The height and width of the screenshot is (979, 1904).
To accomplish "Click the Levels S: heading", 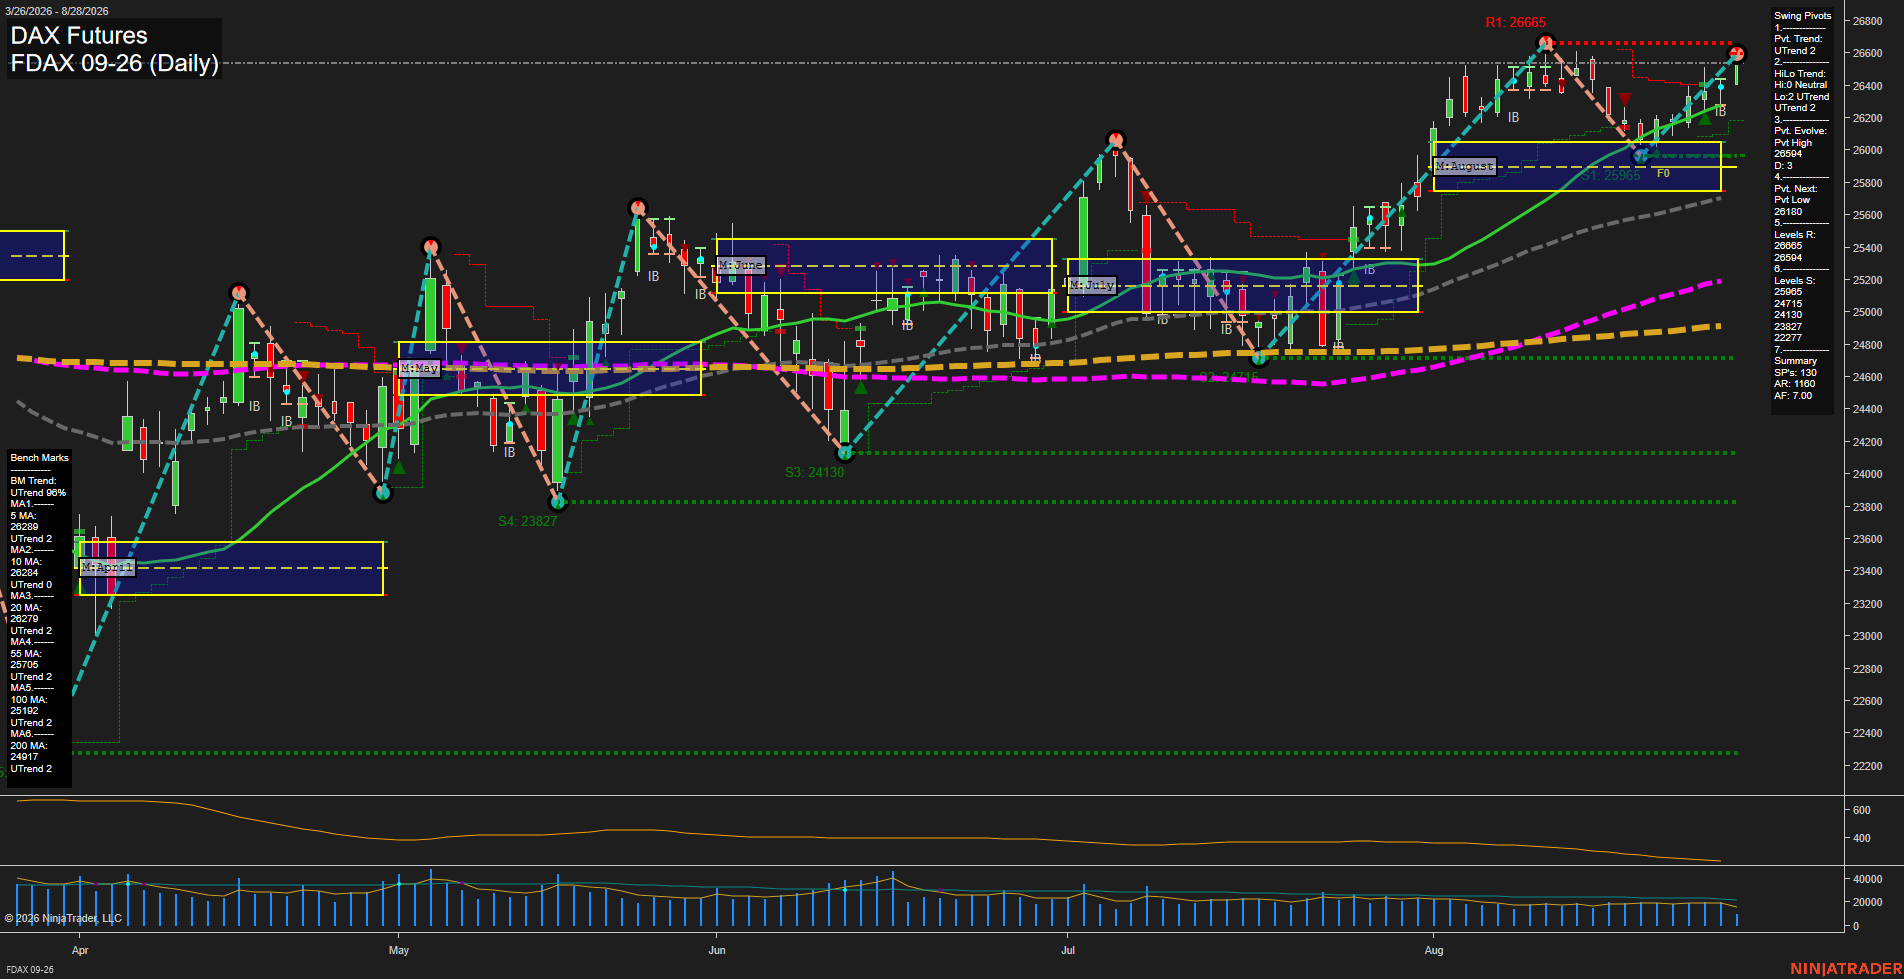I will coord(1794,281).
